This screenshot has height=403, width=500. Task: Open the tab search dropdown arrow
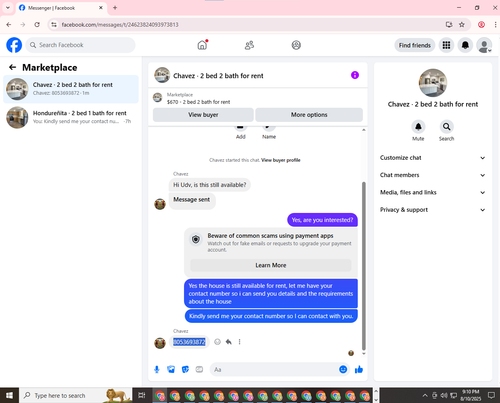8,8
